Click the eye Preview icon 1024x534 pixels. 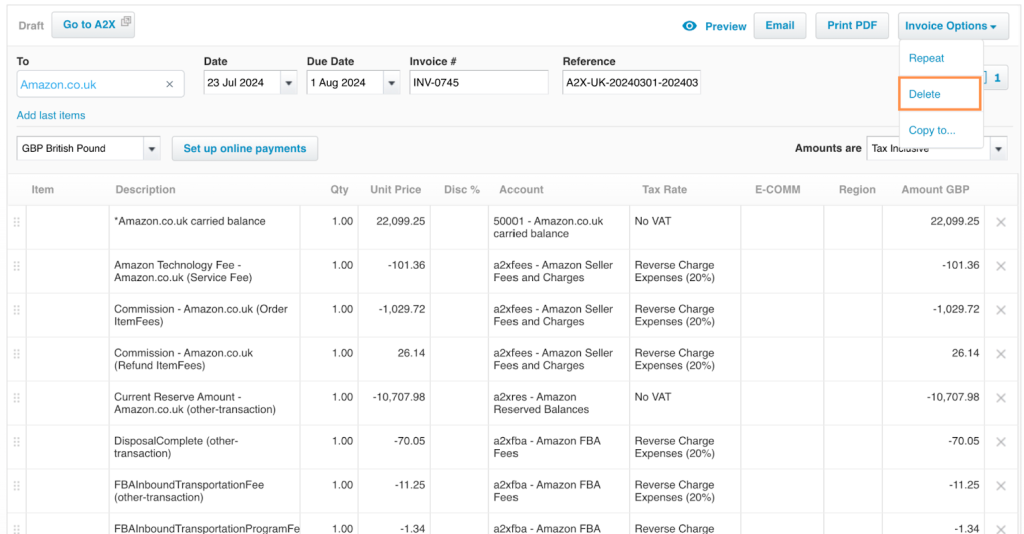(689, 26)
